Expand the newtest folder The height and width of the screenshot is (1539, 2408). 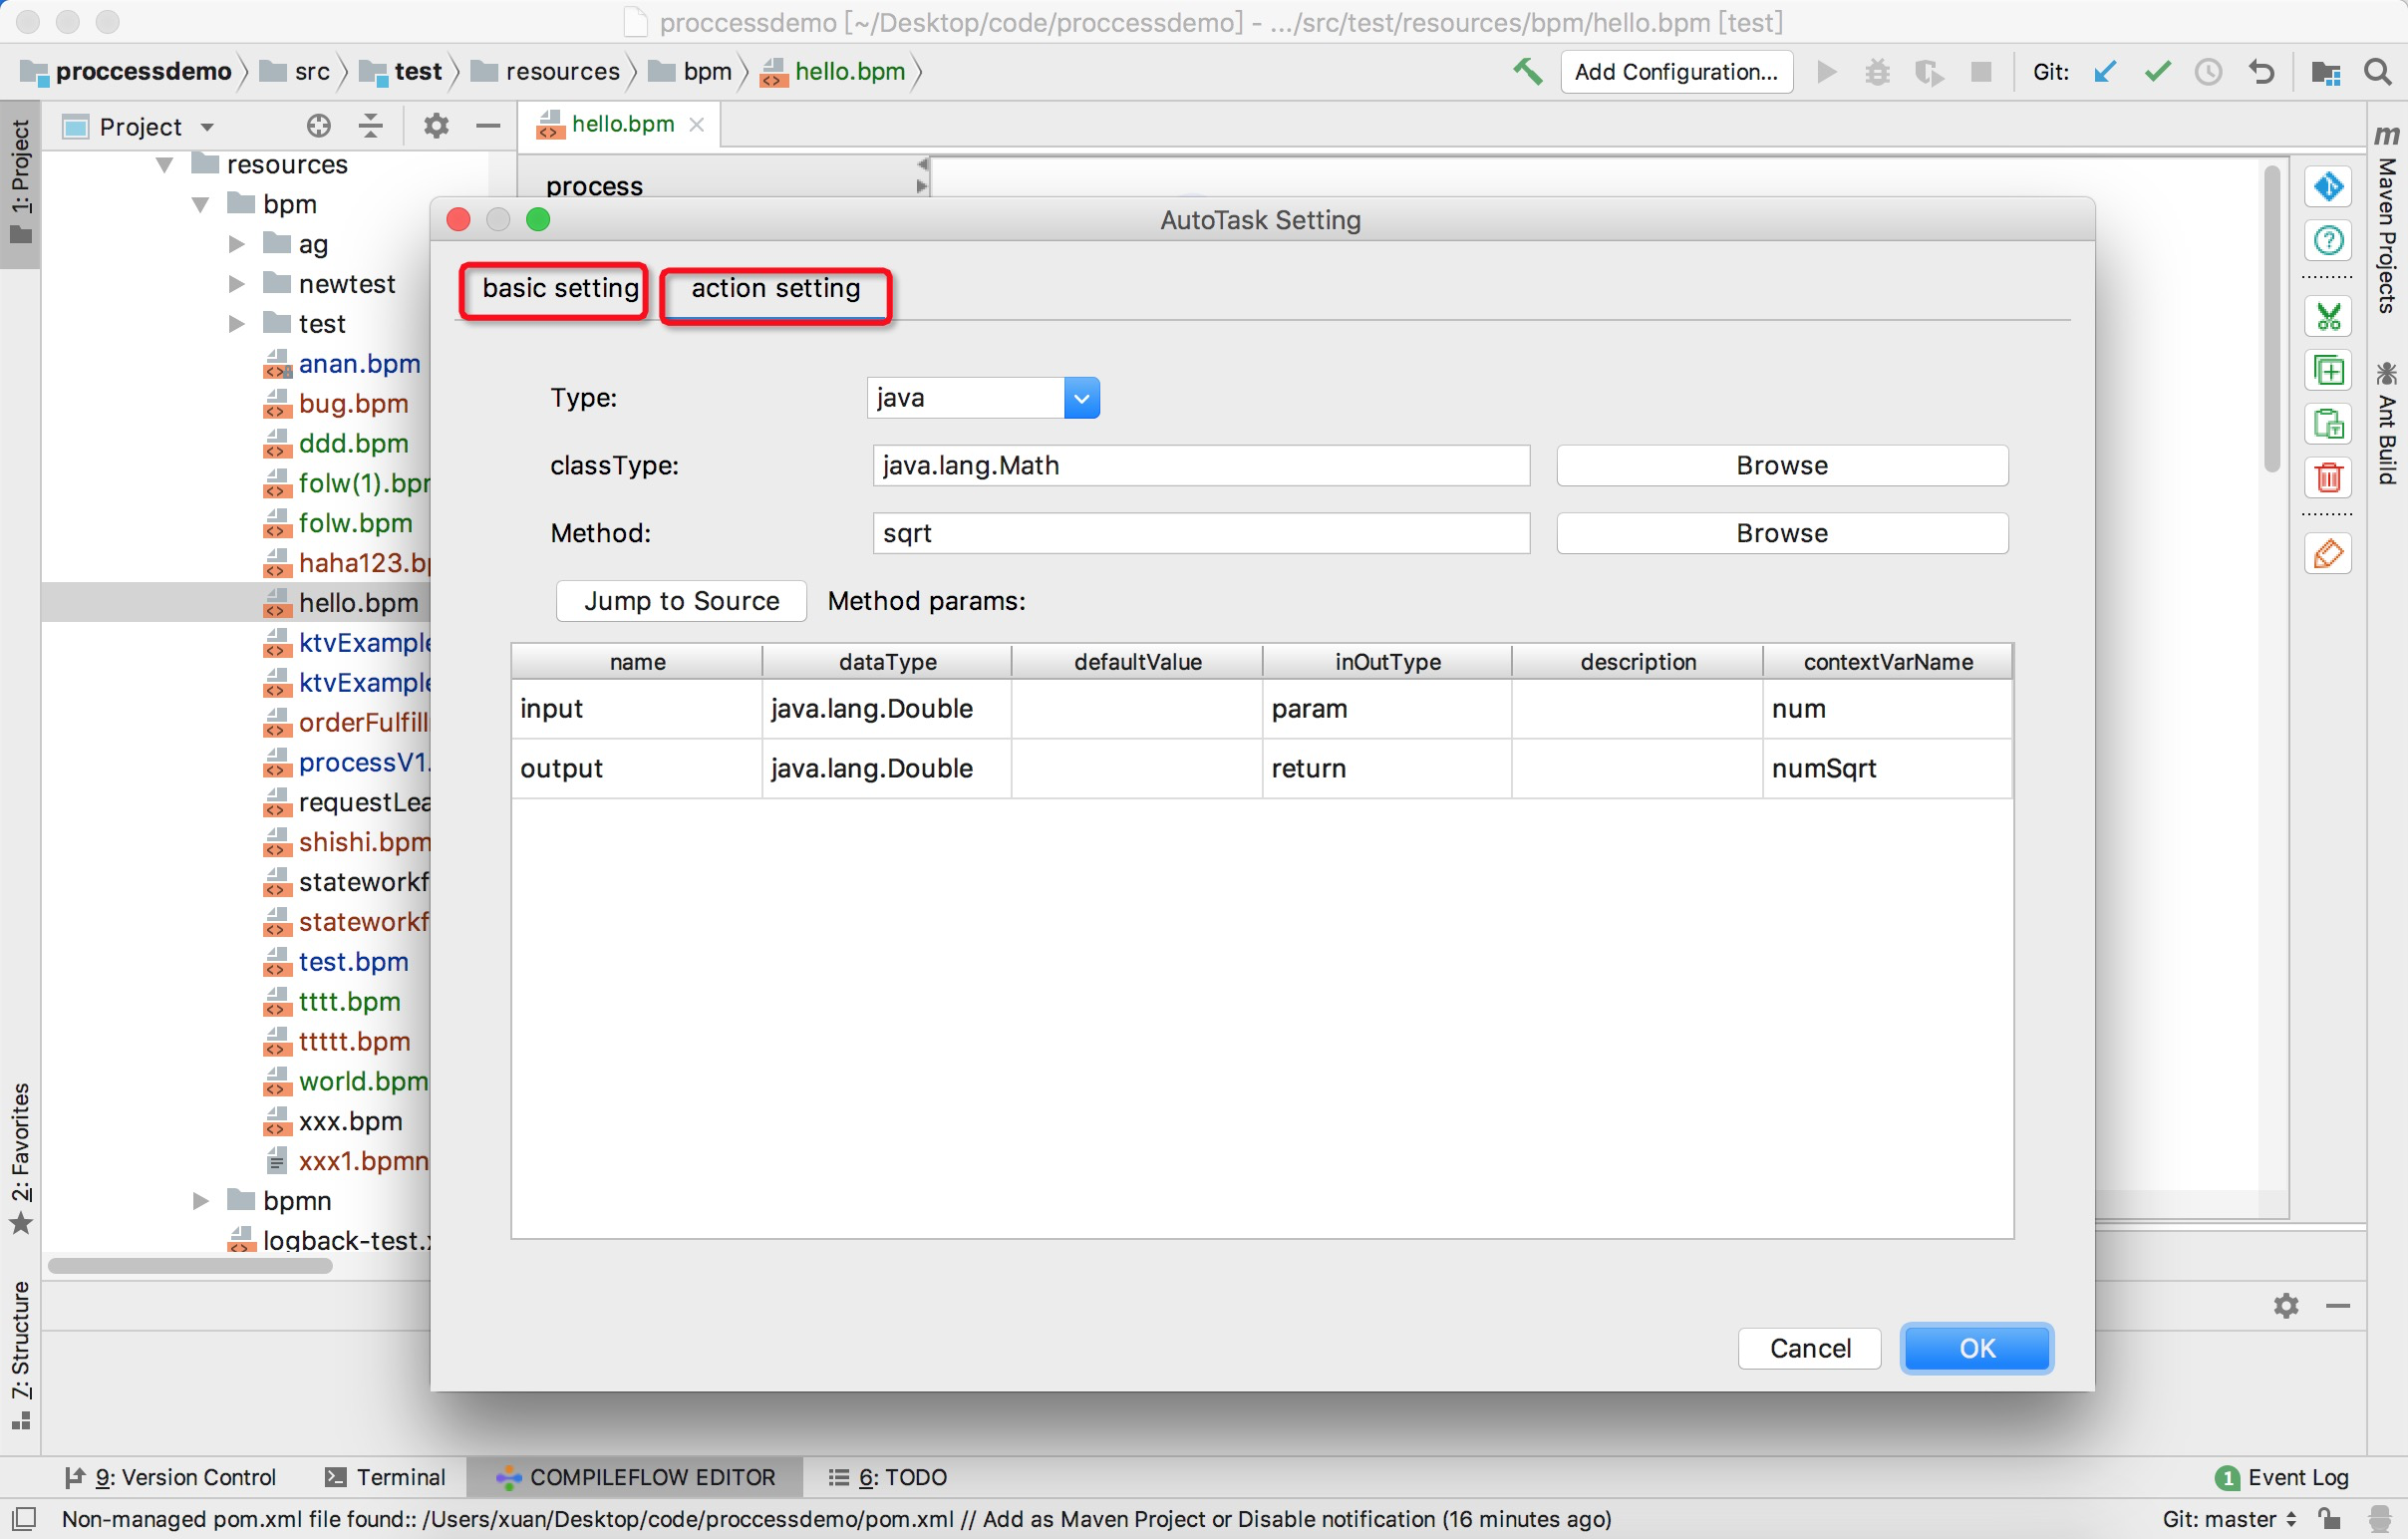tap(236, 284)
